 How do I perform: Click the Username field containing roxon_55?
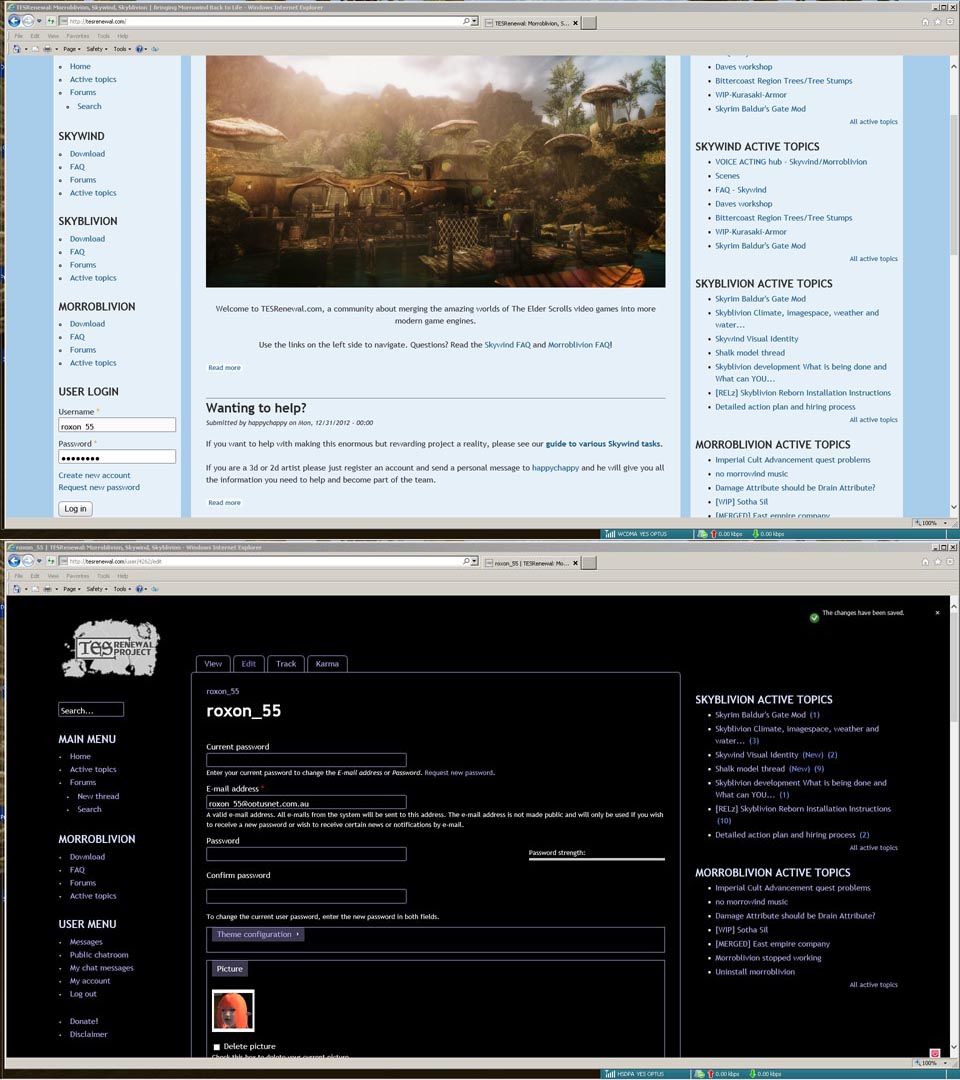(x=117, y=426)
